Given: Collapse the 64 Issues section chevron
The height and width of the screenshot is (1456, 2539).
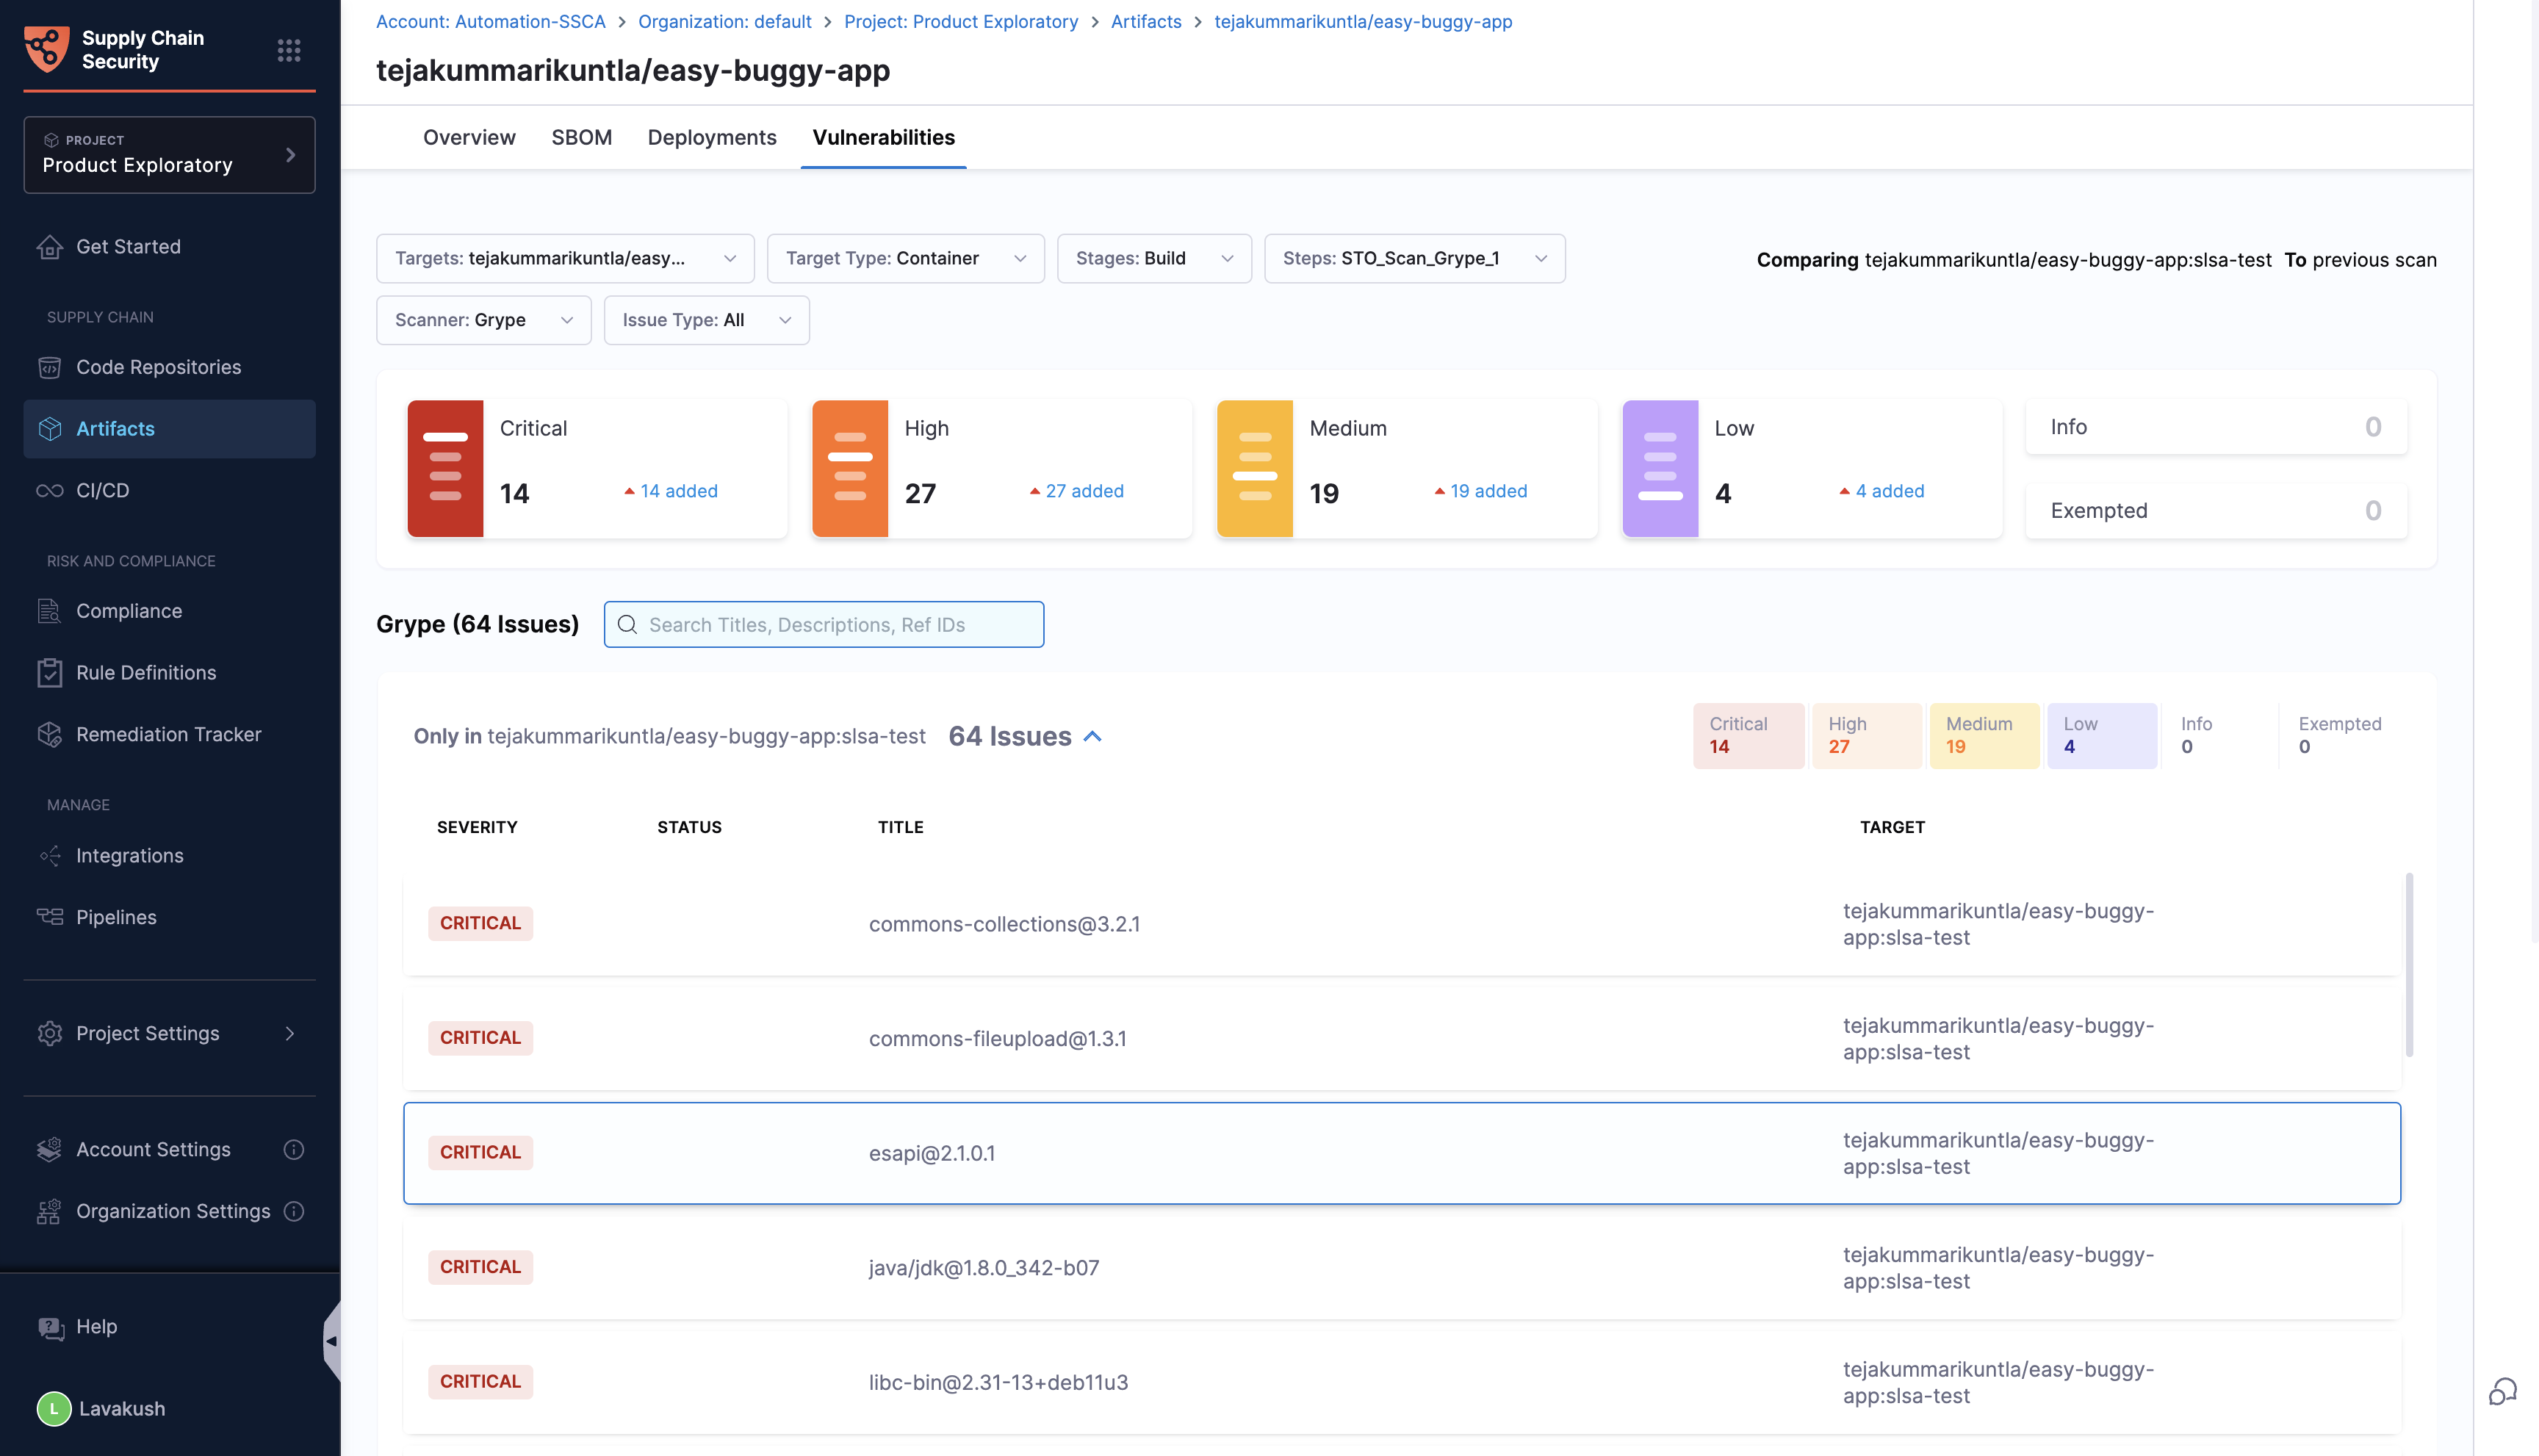Looking at the screenshot, I should coord(1093,736).
